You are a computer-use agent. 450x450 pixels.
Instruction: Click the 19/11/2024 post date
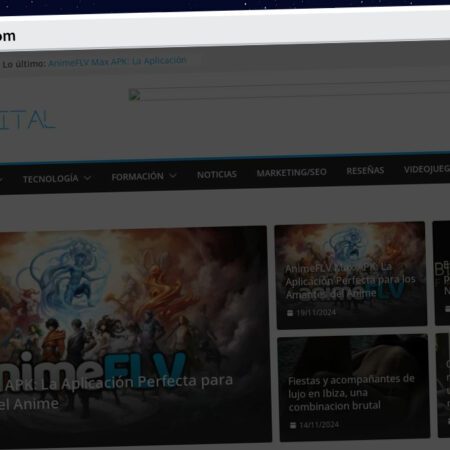tap(316, 313)
